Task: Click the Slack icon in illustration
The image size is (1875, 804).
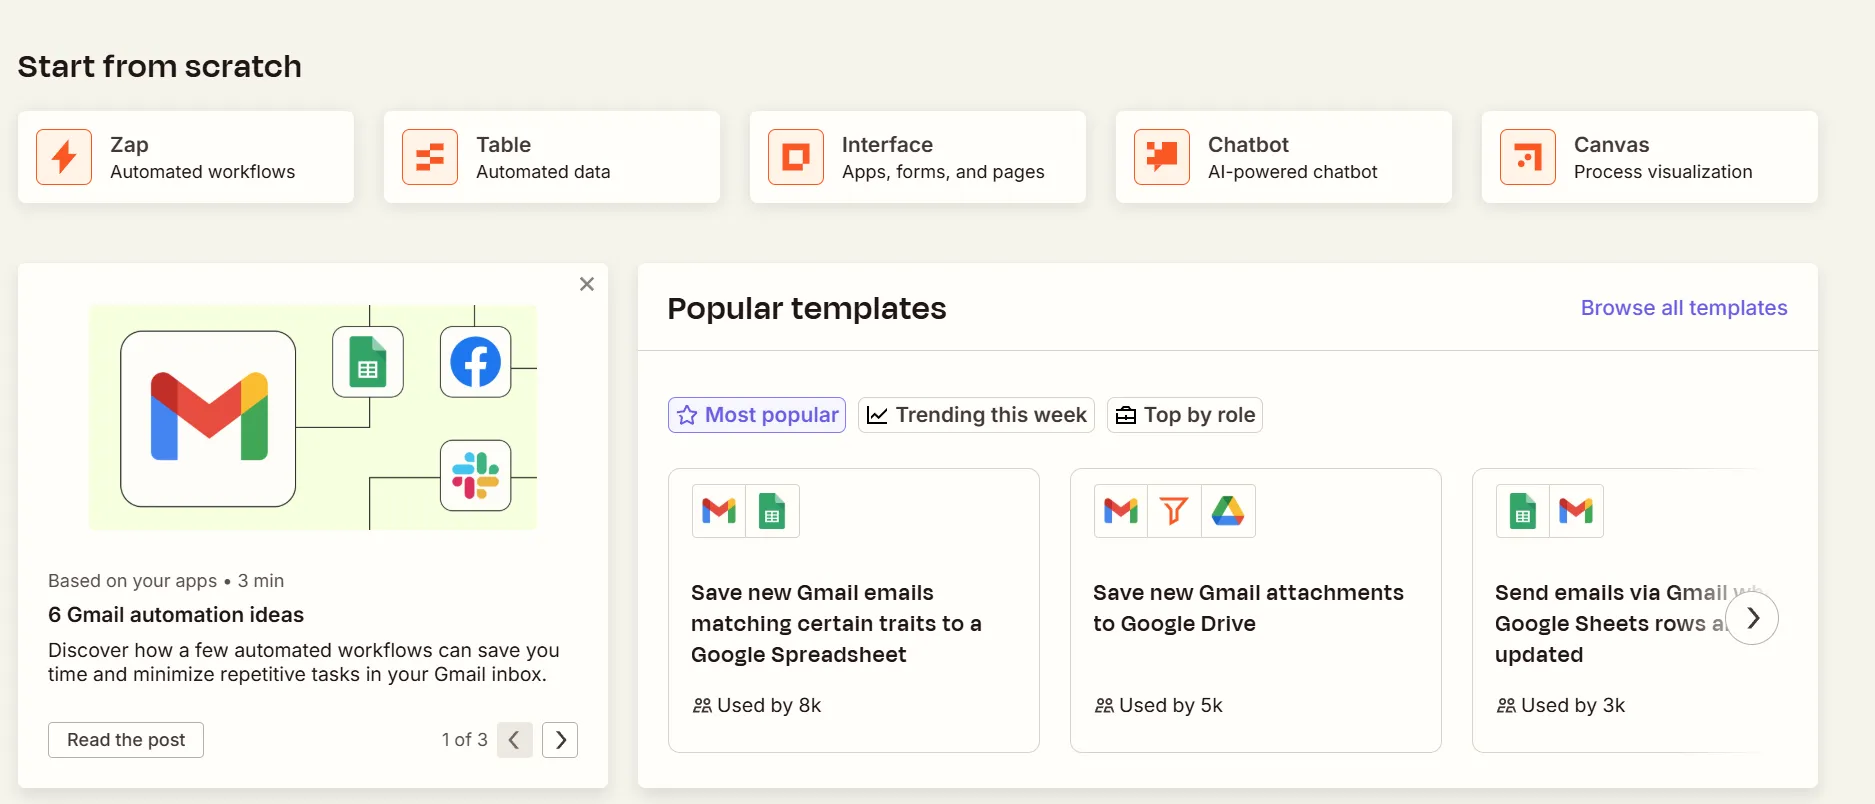Action: coord(475,475)
